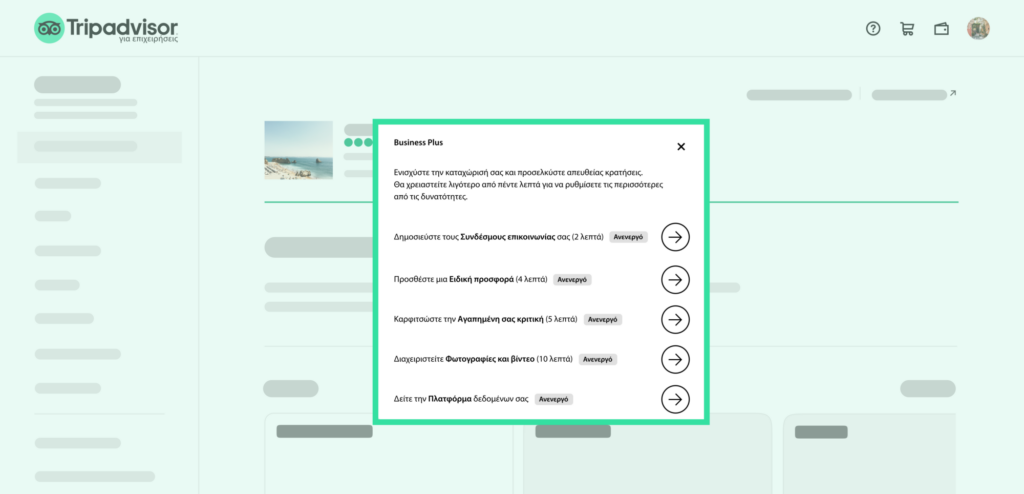
Task: Click the για επιχειρήσεις tagline under the Tripadvisor logo
Action: tap(148, 39)
